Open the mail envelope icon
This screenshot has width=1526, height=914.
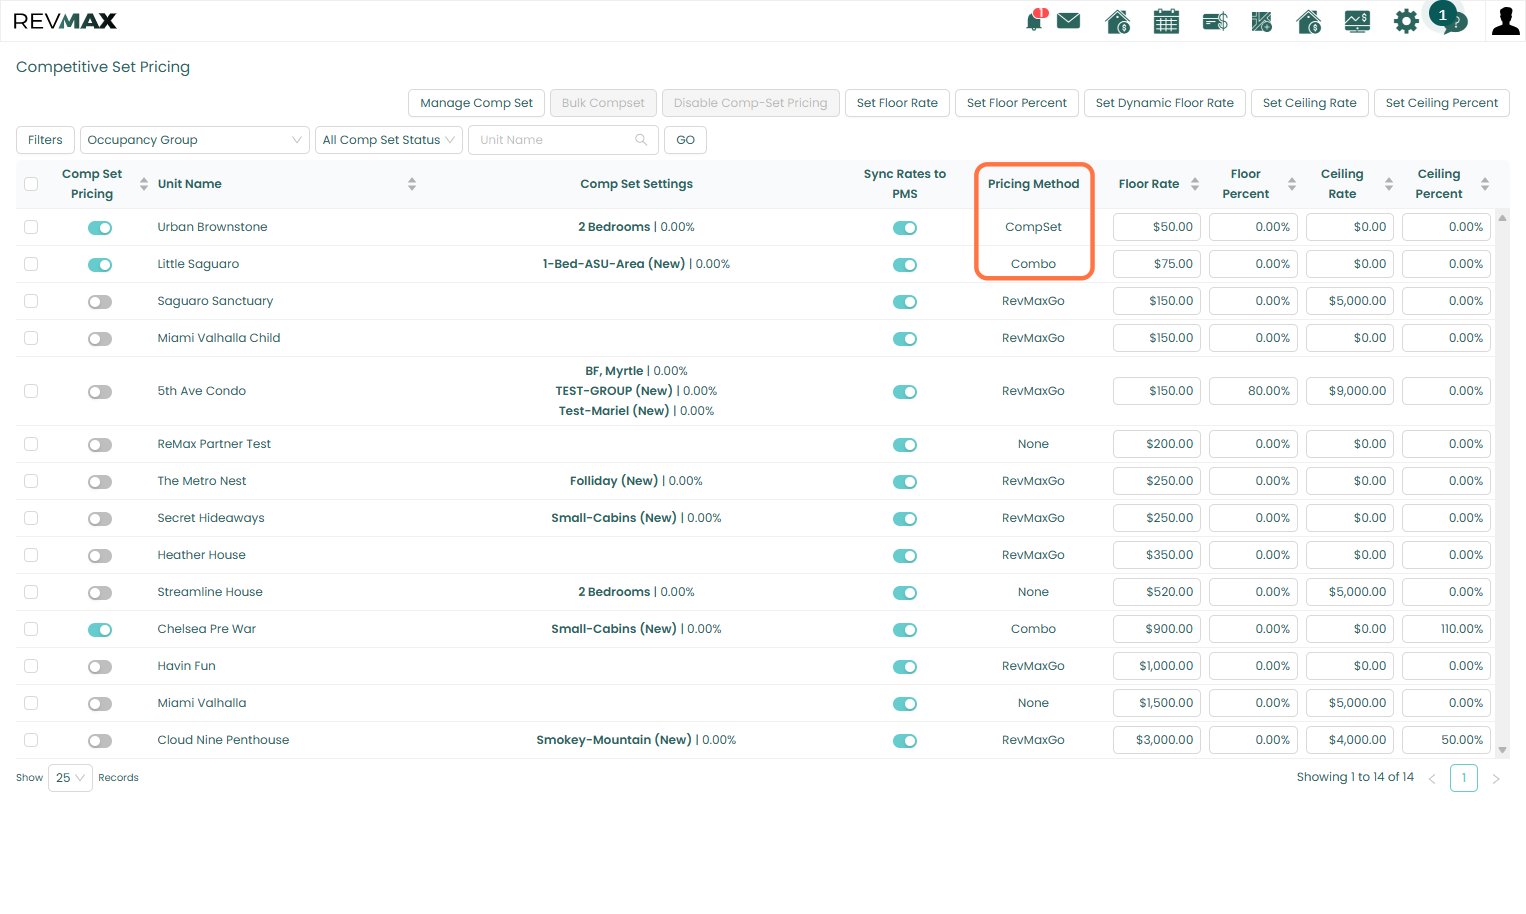1069,21
